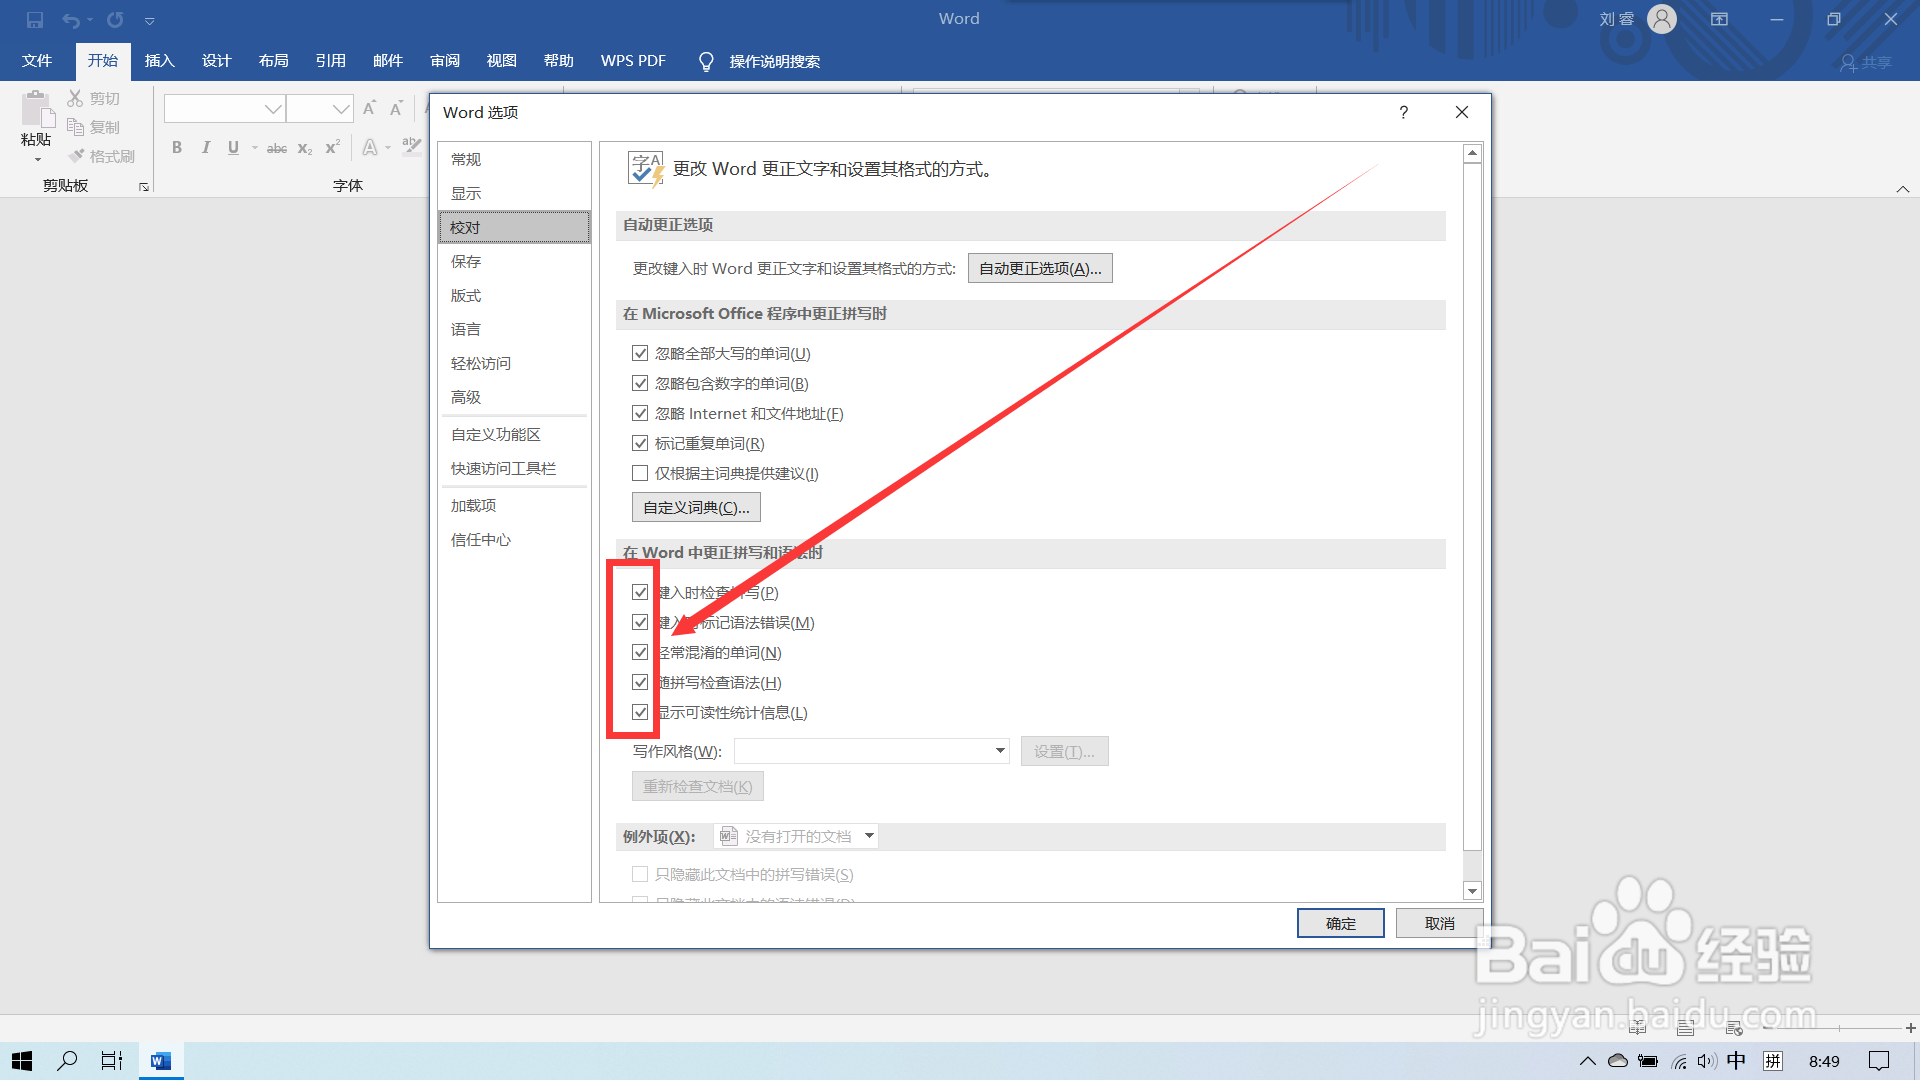This screenshot has width=1920, height=1080.
Task: Click Ribbon Display Options icon
Action: click(1719, 19)
